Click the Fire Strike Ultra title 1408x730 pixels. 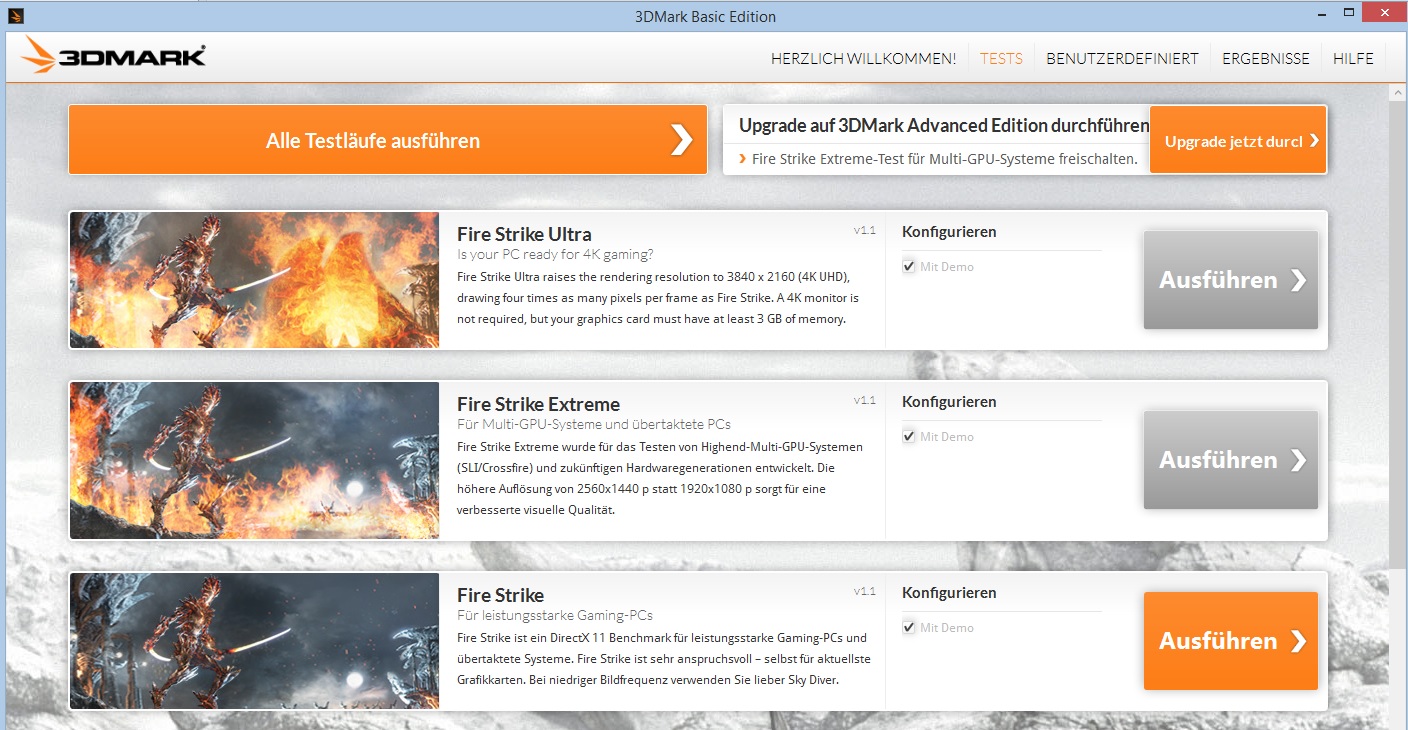click(524, 235)
